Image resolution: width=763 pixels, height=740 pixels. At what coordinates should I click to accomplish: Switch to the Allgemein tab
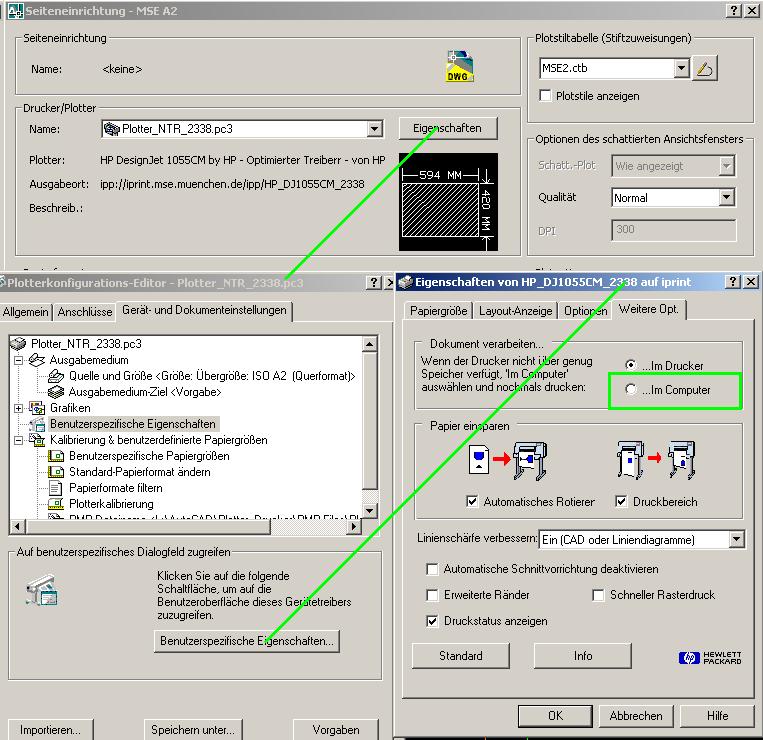(26, 312)
